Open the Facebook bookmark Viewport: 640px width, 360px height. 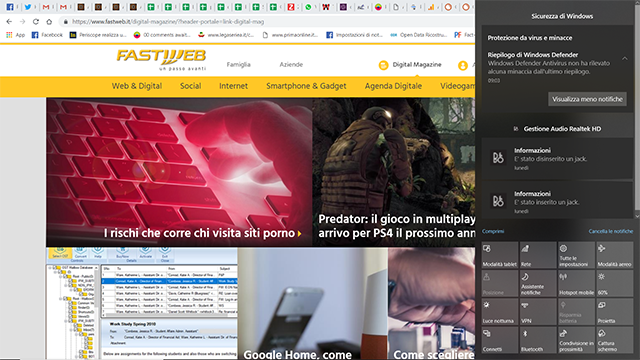coord(47,35)
